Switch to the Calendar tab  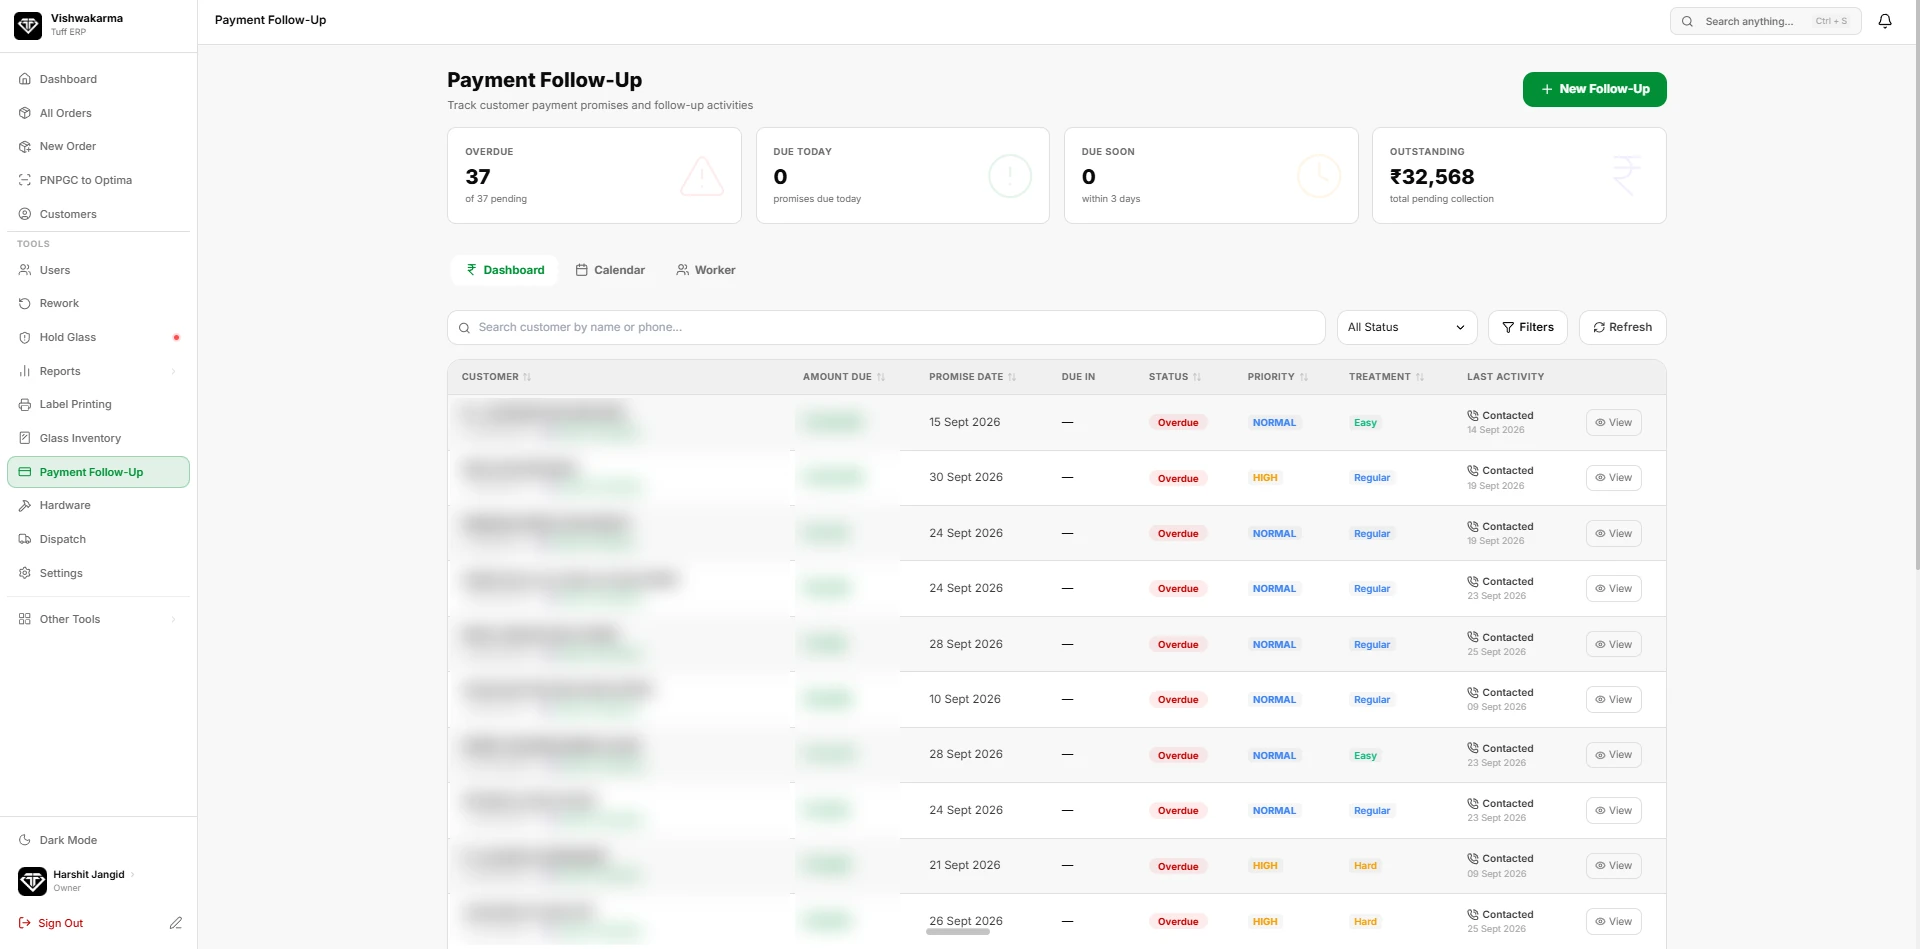[610, 270]
